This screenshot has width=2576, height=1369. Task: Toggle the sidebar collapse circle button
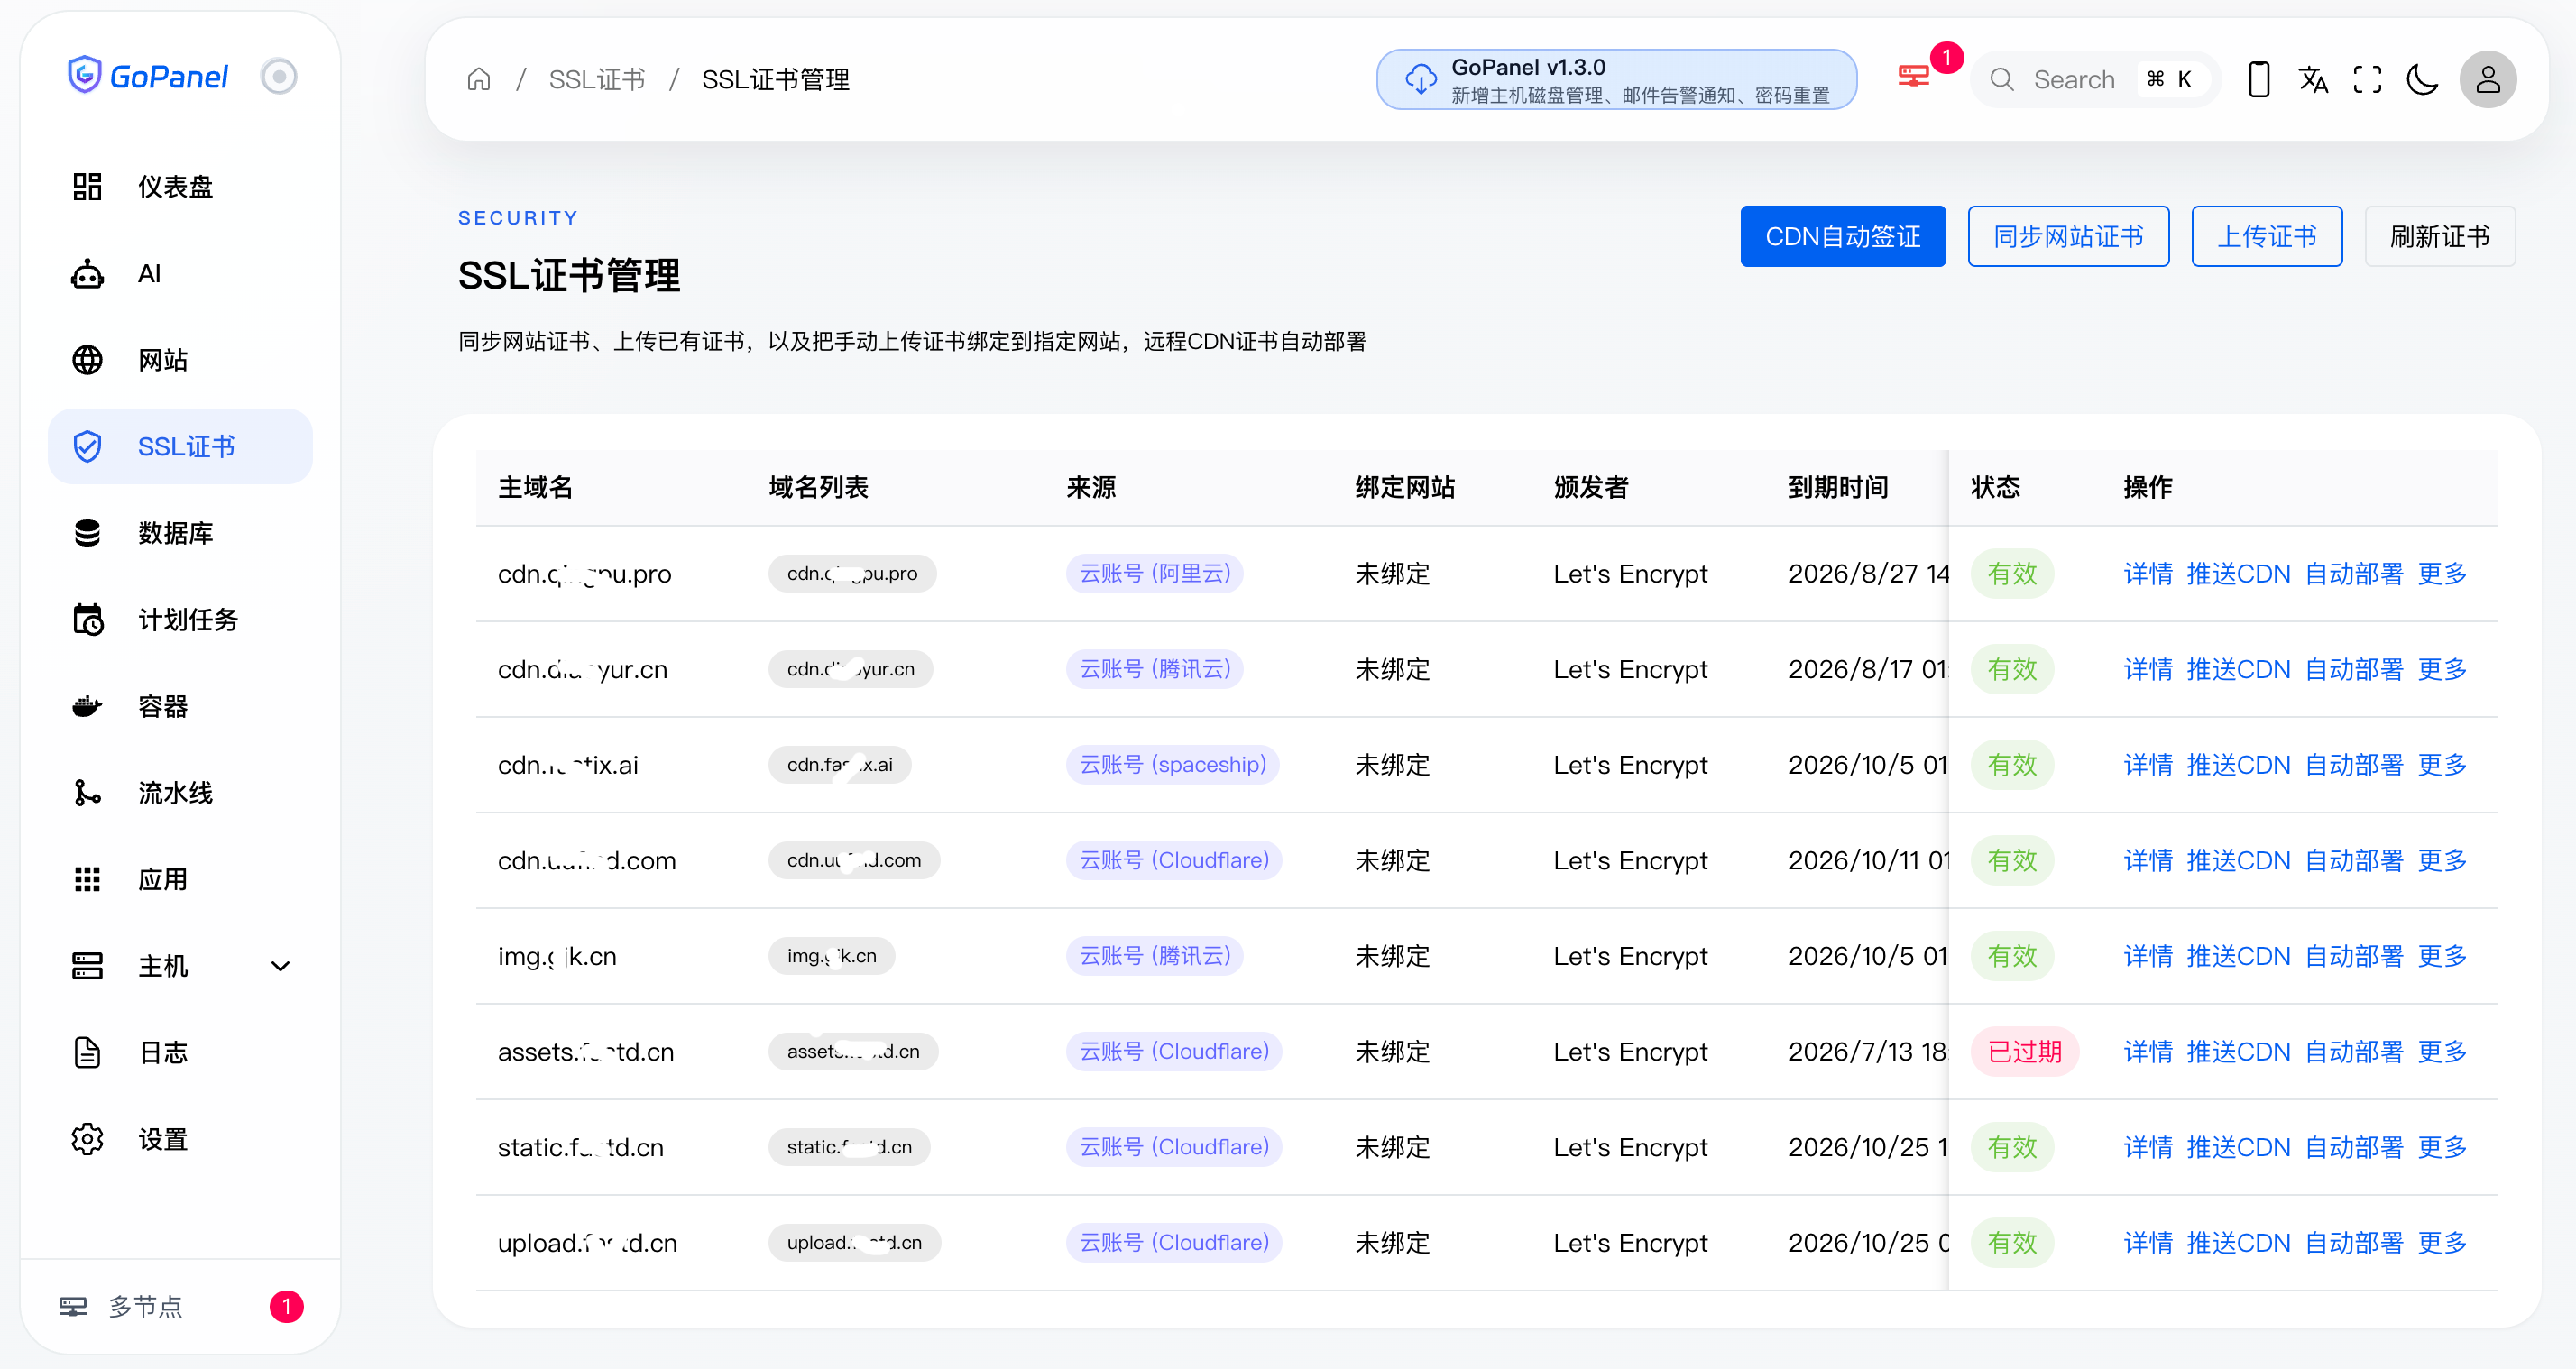click(278, 76)
